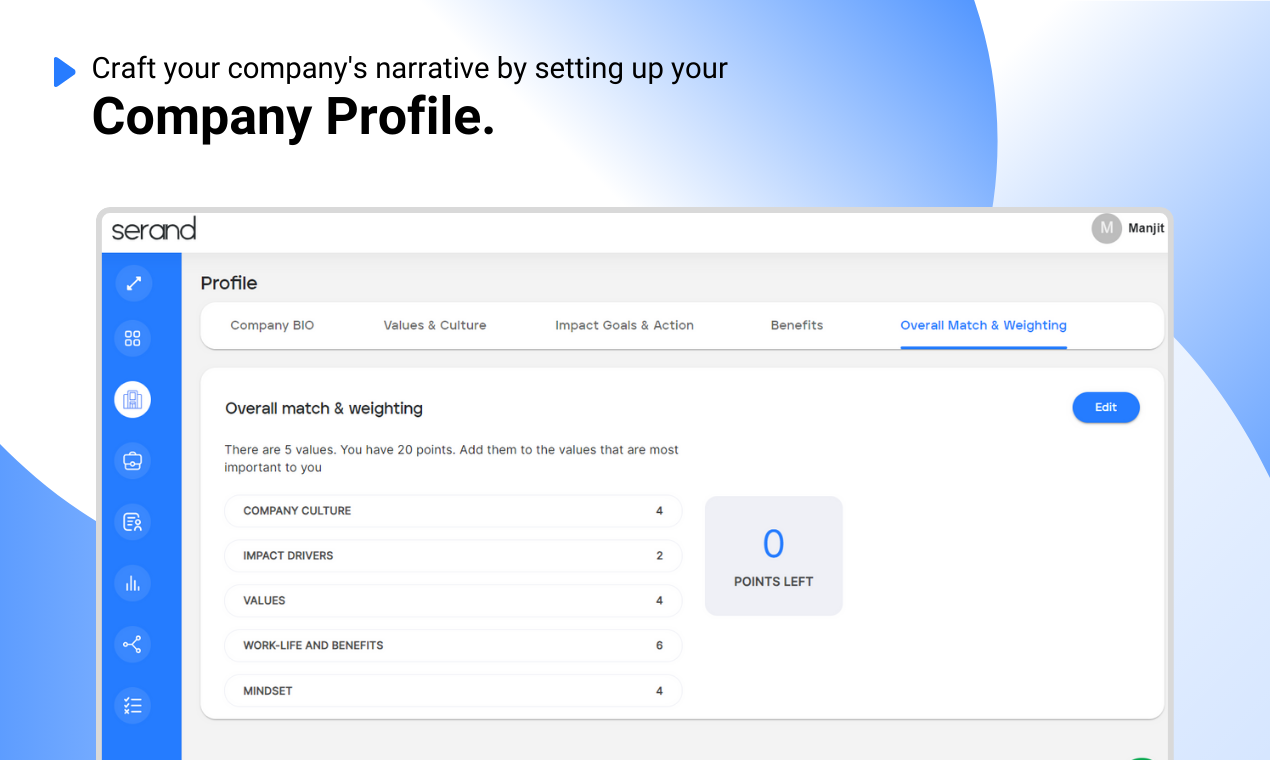The image size is (1270, 760).
Task: Click the serand logo
Action: 154,229
